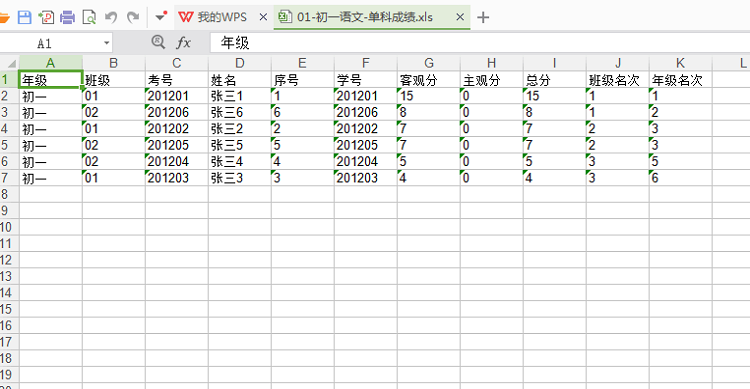Select the cell containing 张三6
The width and height of the screenshot is (750, 389).
240,112
